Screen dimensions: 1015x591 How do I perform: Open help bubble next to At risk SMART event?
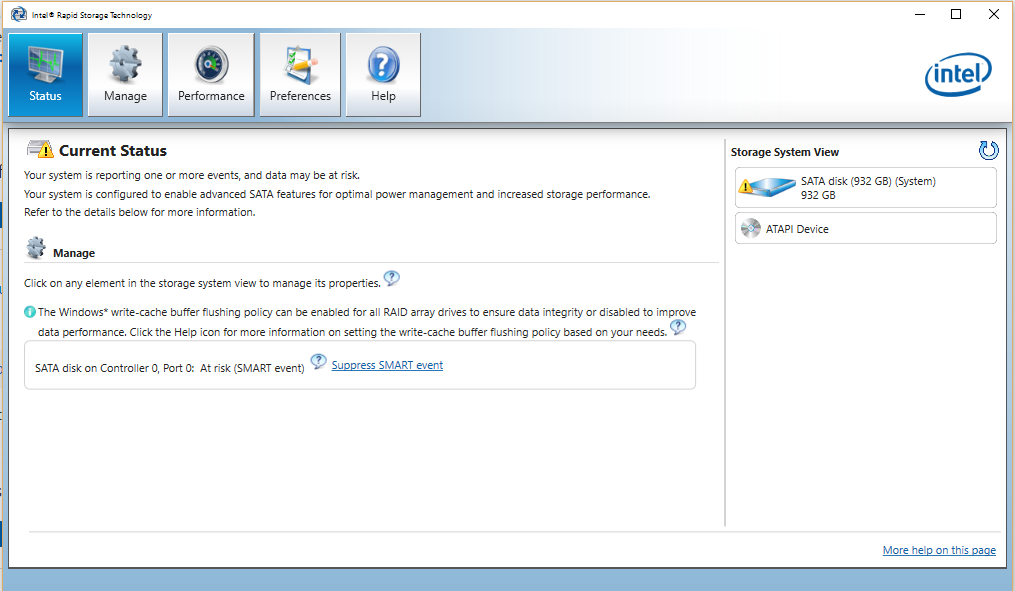point(318,361)
